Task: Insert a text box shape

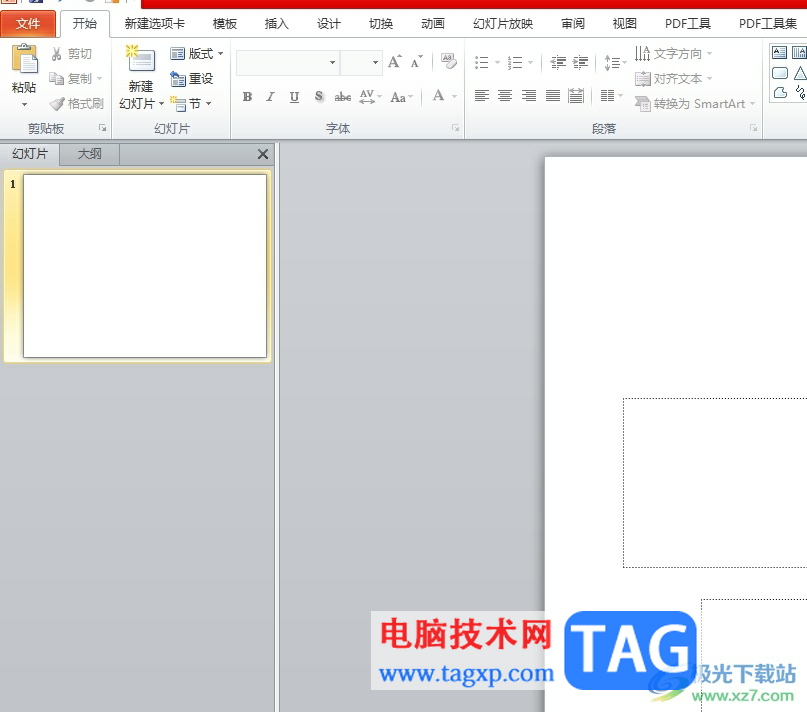Action: pyautogui.click(x=780, y=53)
